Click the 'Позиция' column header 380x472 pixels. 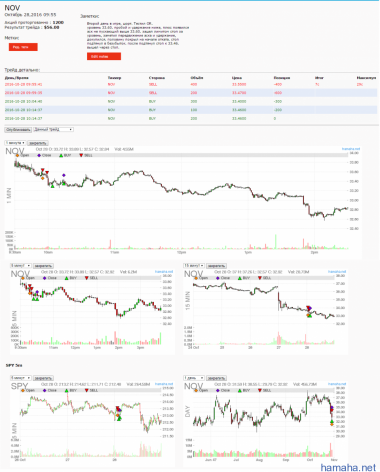coord(282,78)
